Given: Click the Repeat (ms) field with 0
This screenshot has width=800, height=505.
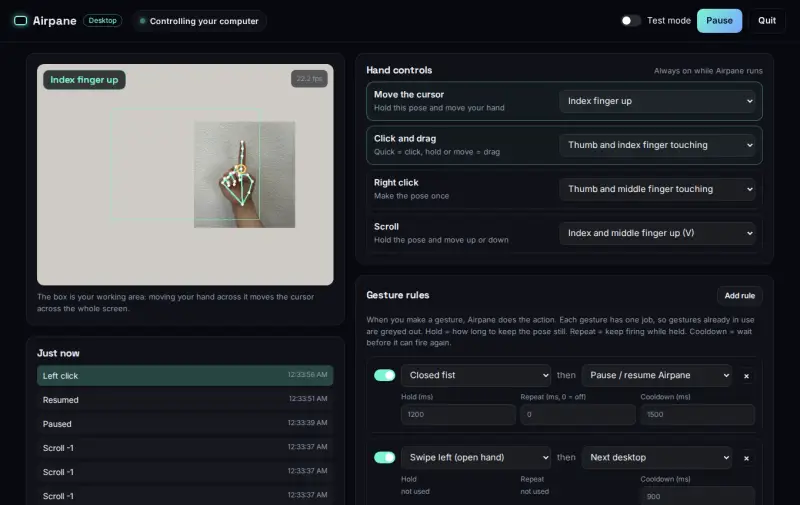Looking at the screenshot, I should tap(578, 415).
